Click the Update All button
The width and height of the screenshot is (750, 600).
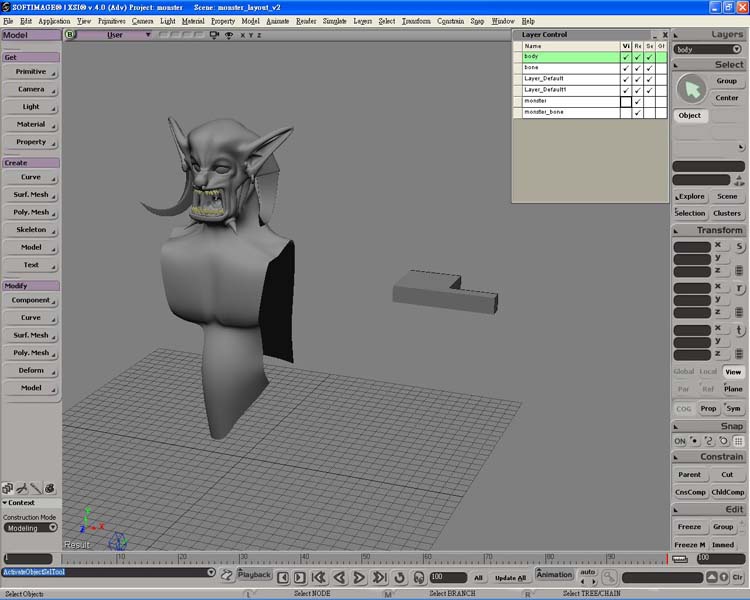[510, 578]
